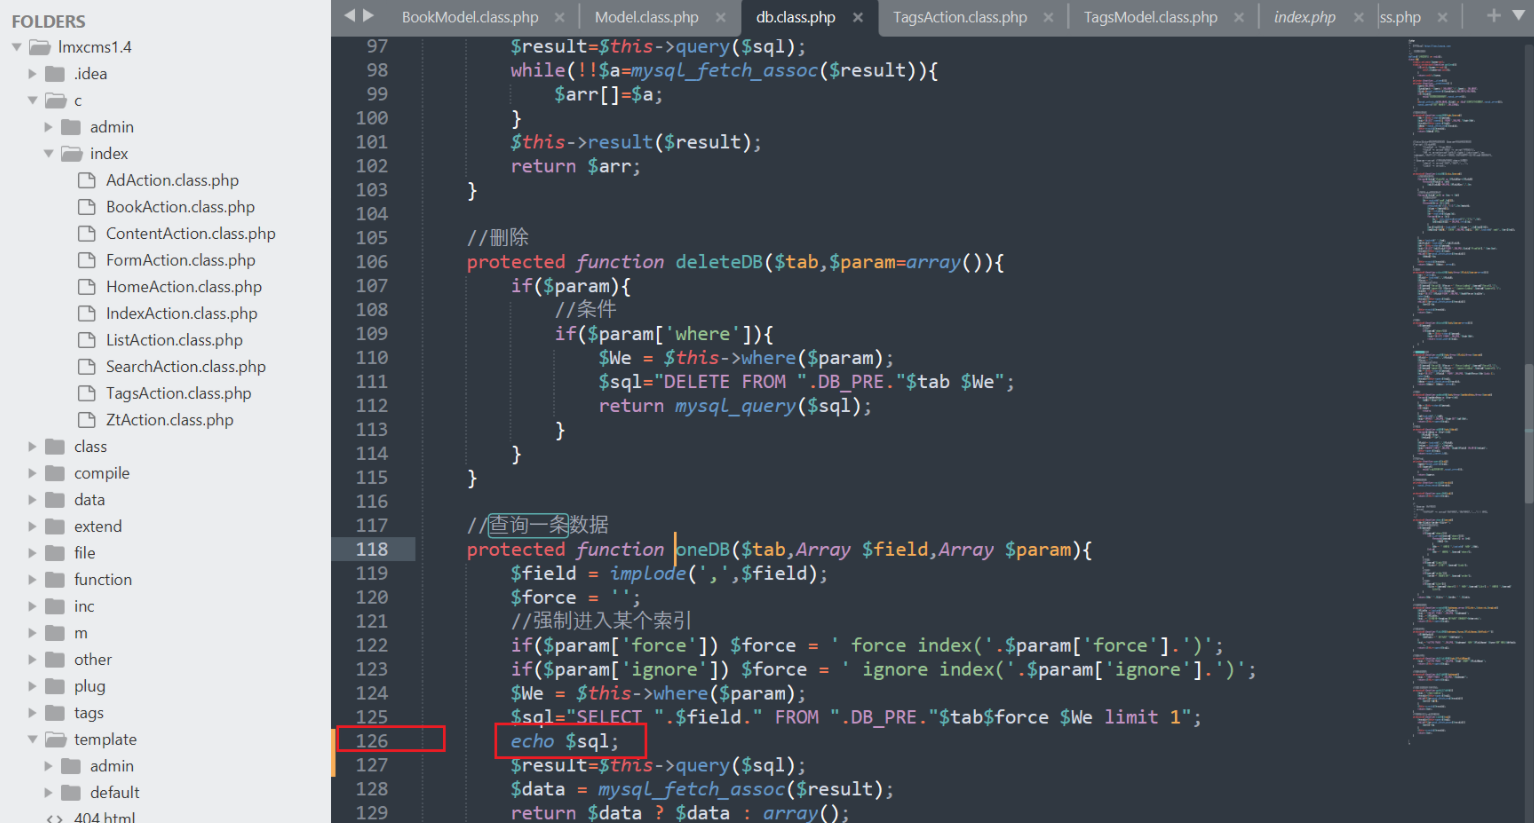1534x823 pixels.
Task: Open ZtAction.class.php file
Action: point(170,420)
